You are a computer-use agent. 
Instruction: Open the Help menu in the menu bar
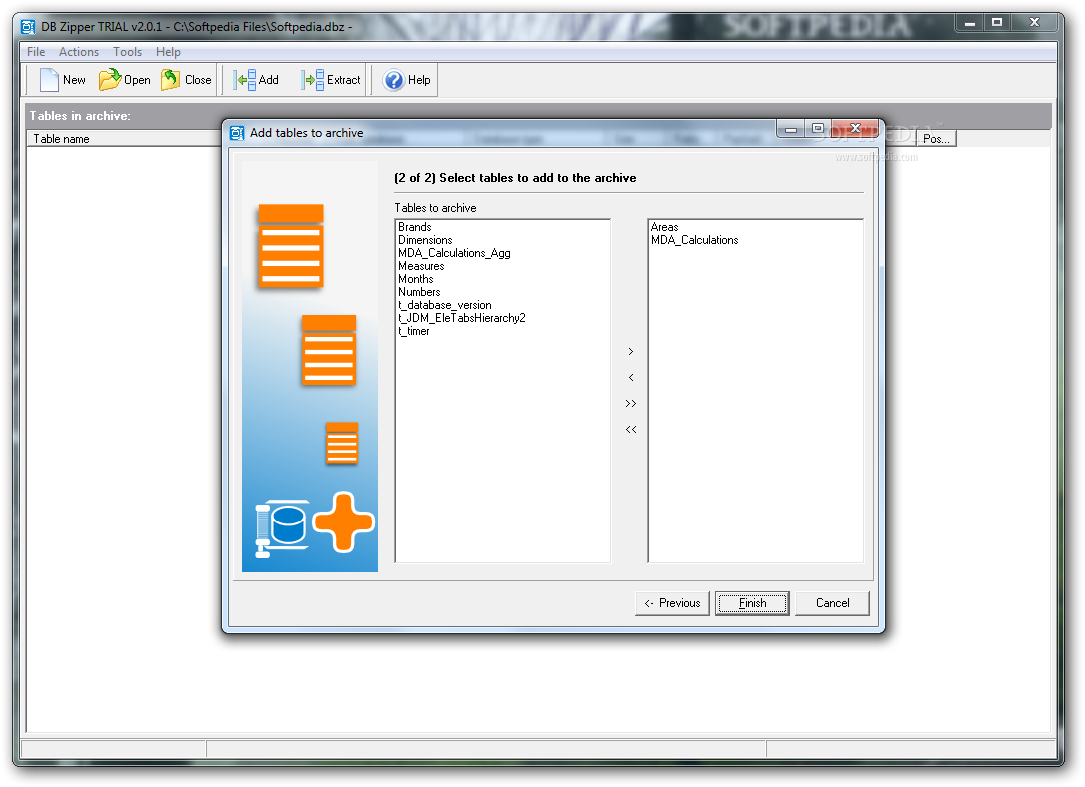(x=168, y=52)
